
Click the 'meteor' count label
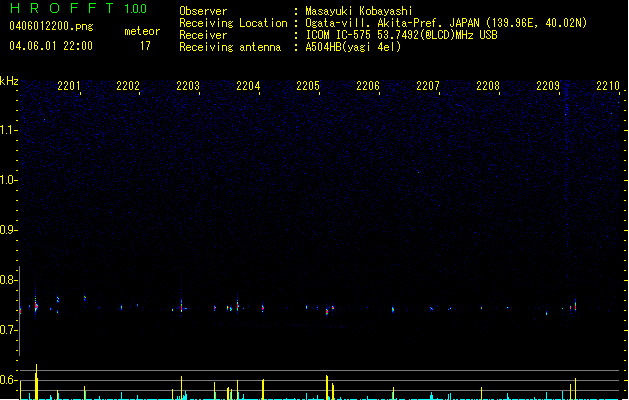(142, 31)
